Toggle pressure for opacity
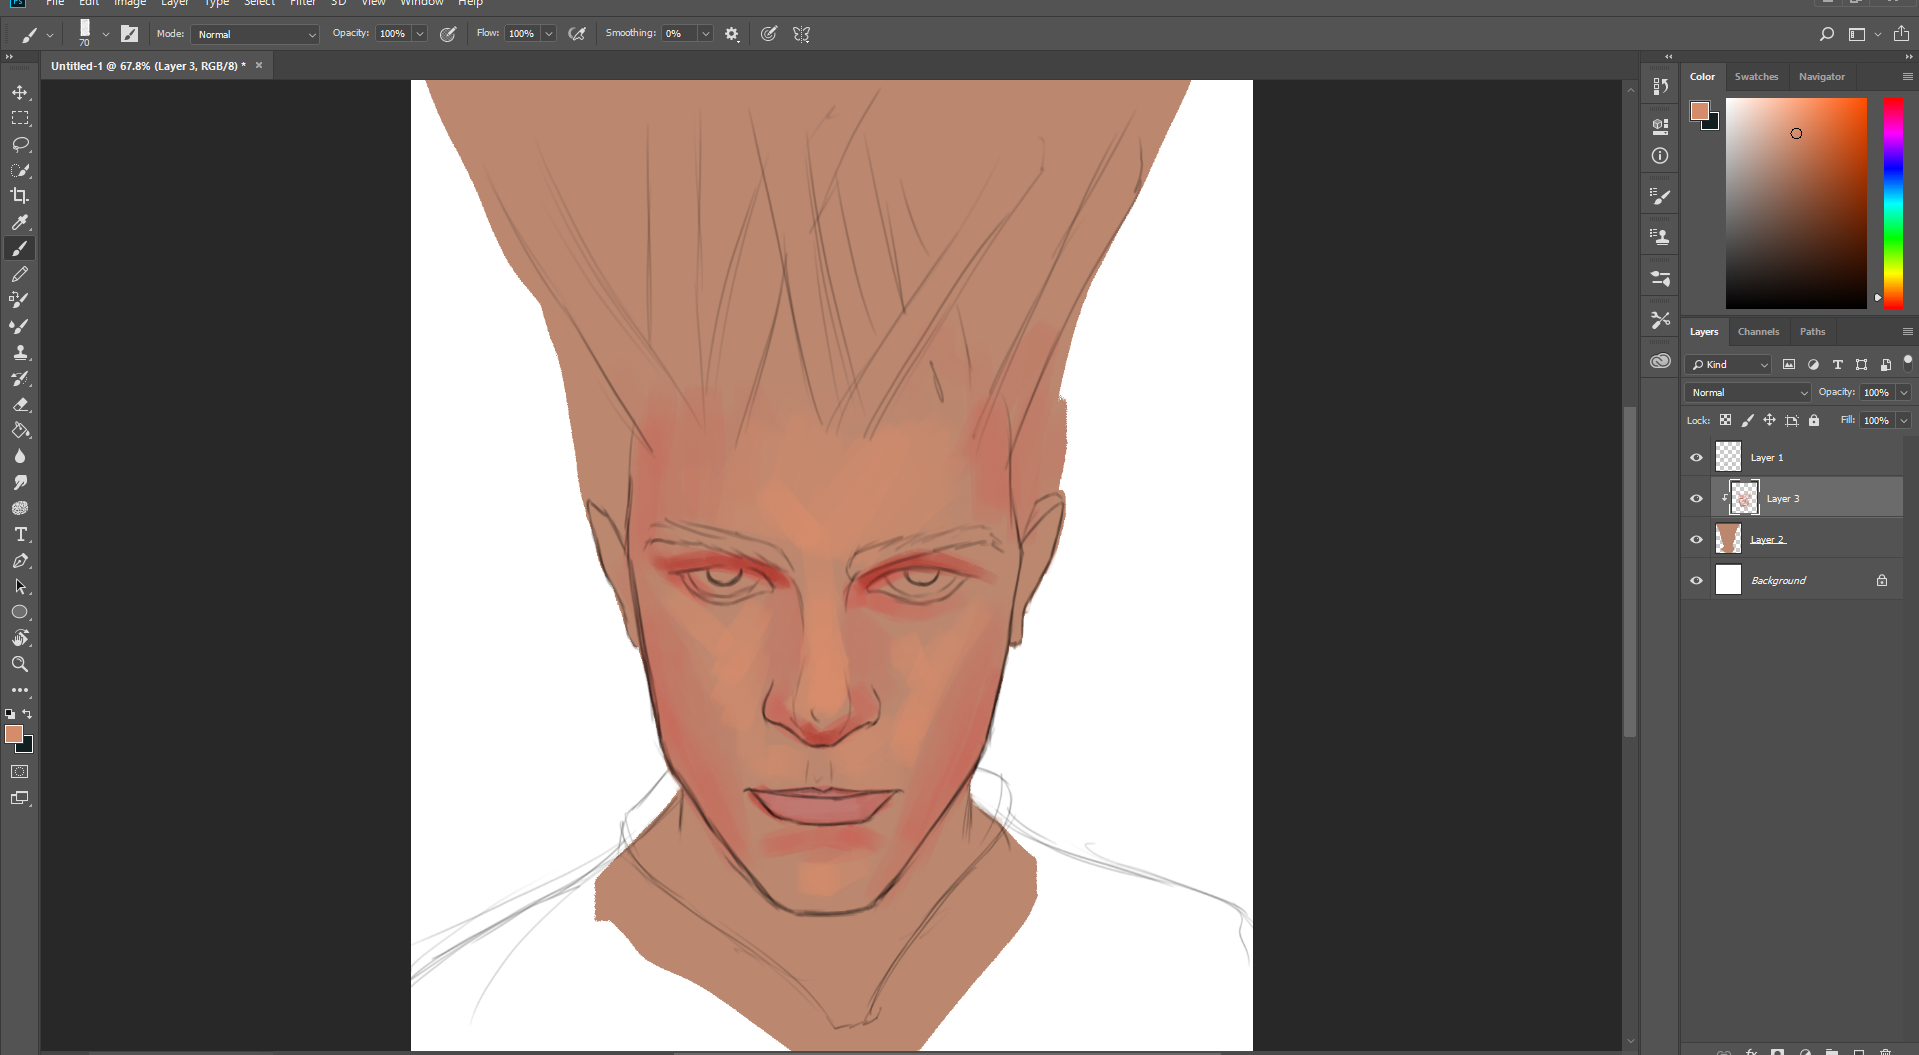This screenshot has width=1919, height=1055. pyautogui.click(x=448, y=34)
